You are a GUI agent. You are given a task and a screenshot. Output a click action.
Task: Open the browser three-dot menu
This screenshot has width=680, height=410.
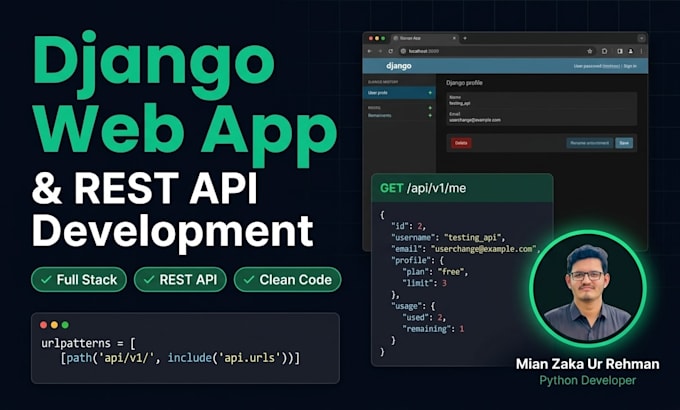point(641,51)
